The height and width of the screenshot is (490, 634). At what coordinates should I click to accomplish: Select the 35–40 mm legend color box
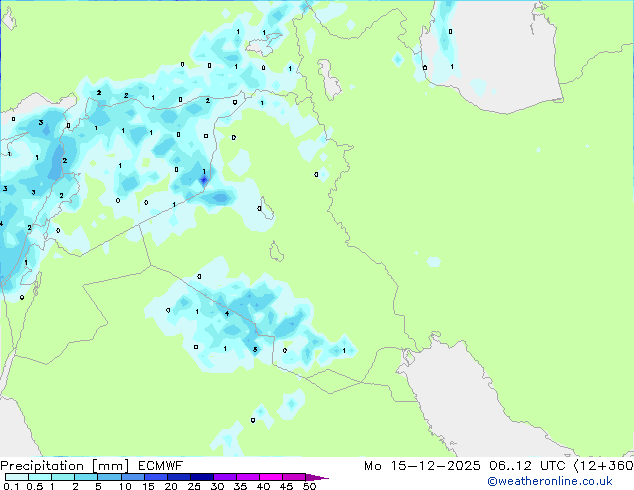tap(247, 477)
